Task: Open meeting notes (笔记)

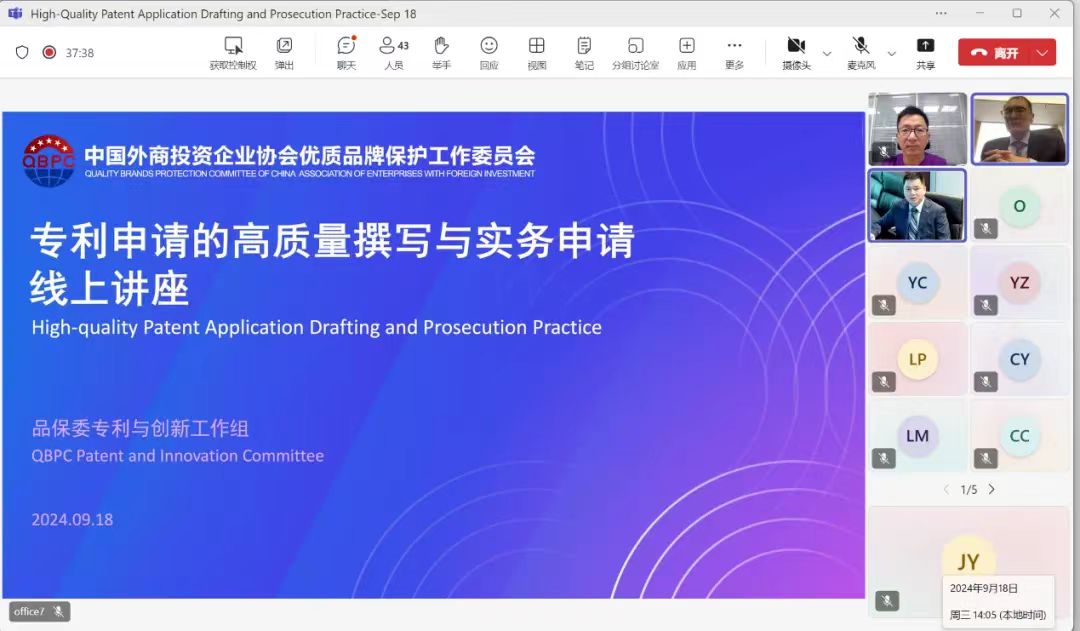Action: point(584,52)
